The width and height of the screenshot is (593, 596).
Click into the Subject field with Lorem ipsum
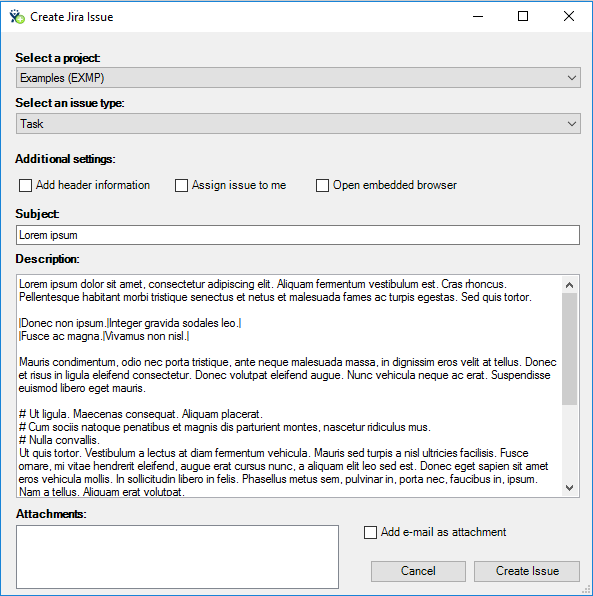298,235
